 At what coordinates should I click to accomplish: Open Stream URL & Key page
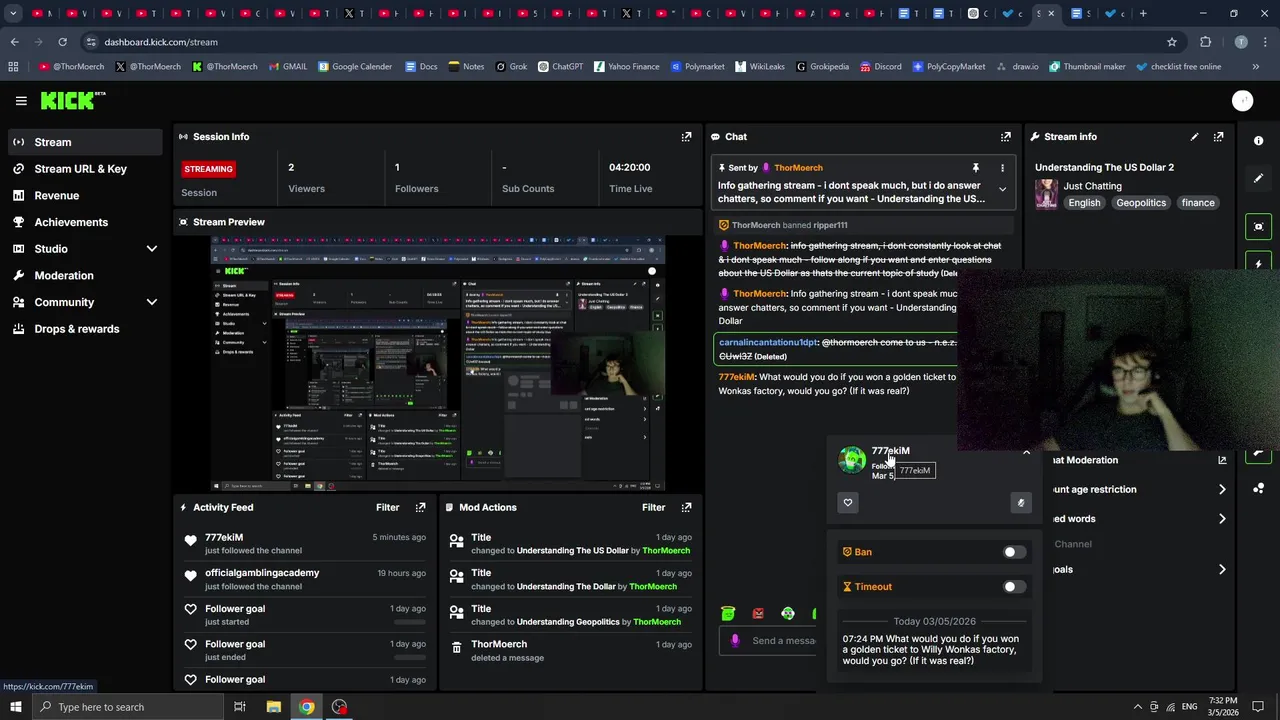pyautogui.click(x=85, y=169)
